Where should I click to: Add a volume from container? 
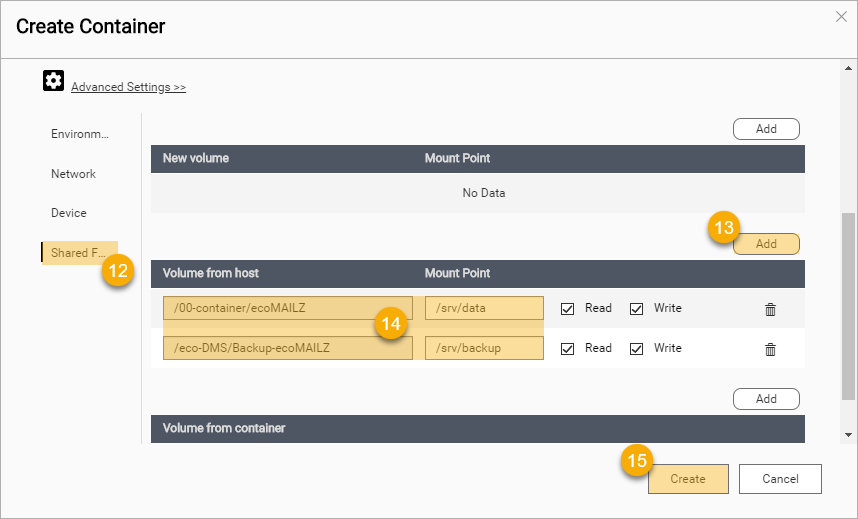click(766, 399)
